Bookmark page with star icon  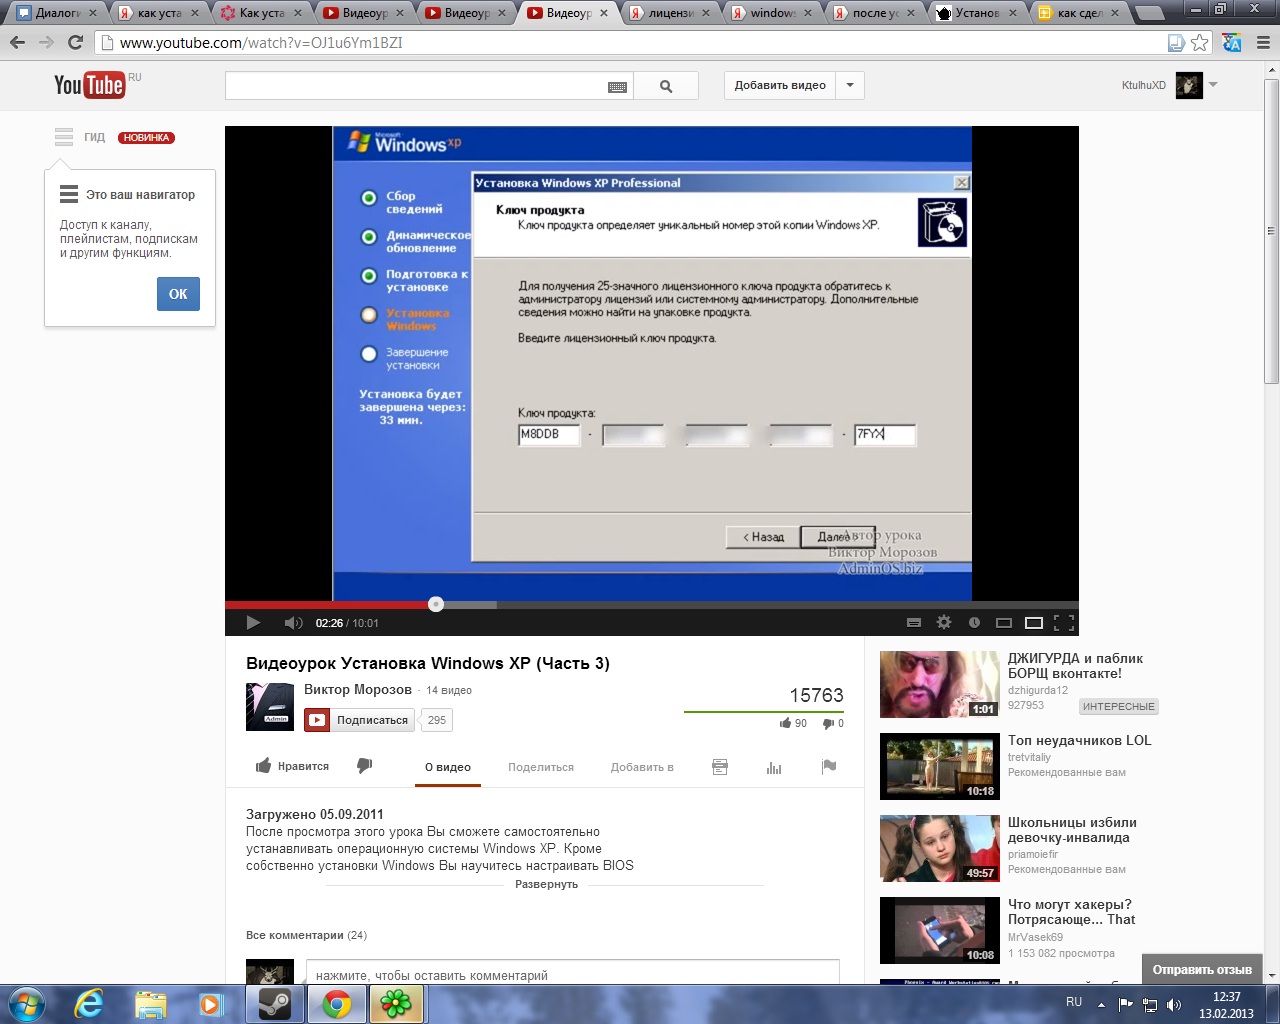click(1200, 43)
